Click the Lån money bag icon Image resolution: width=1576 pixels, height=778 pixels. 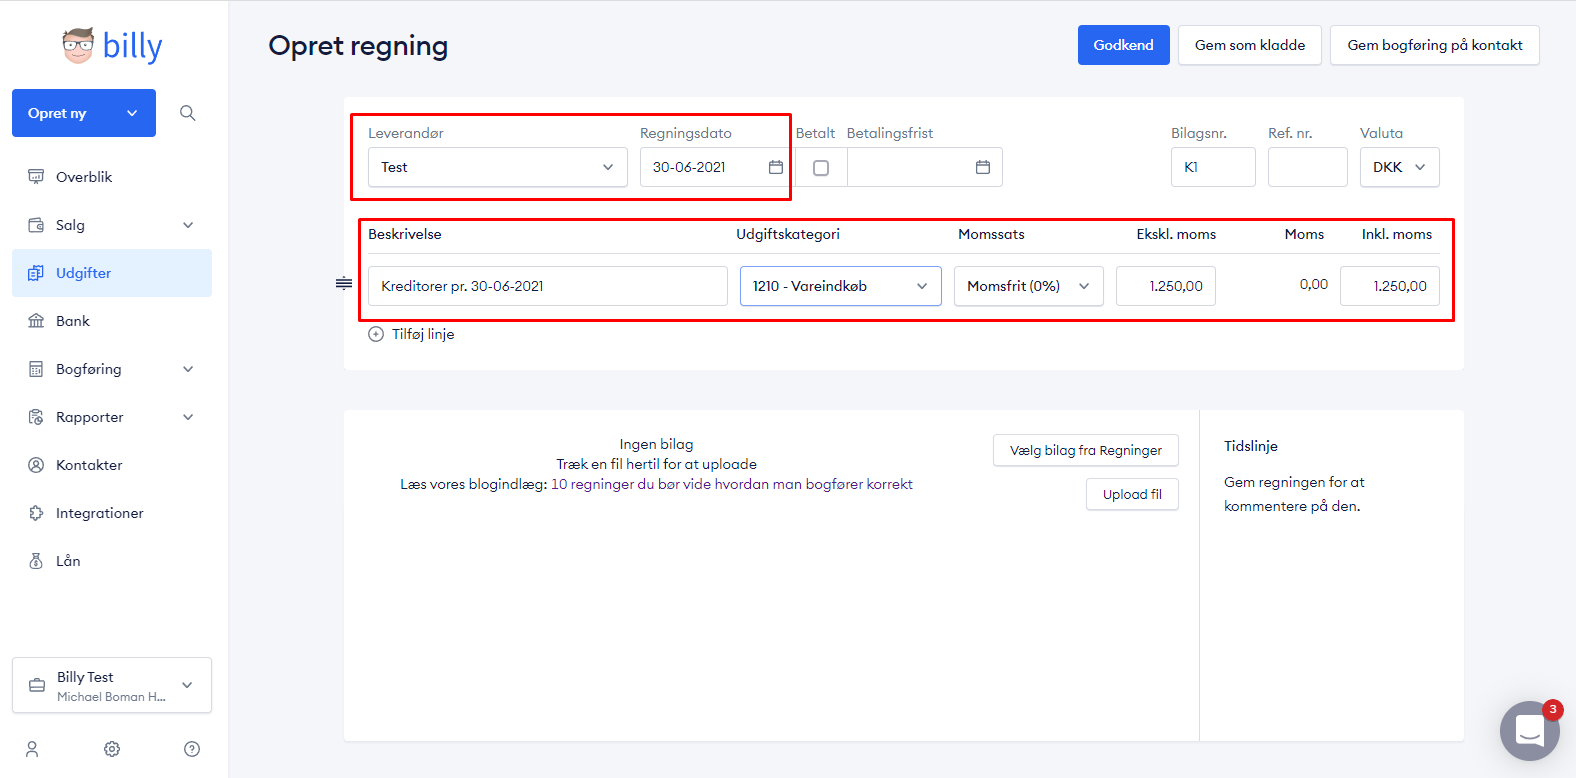coord(36,561)
